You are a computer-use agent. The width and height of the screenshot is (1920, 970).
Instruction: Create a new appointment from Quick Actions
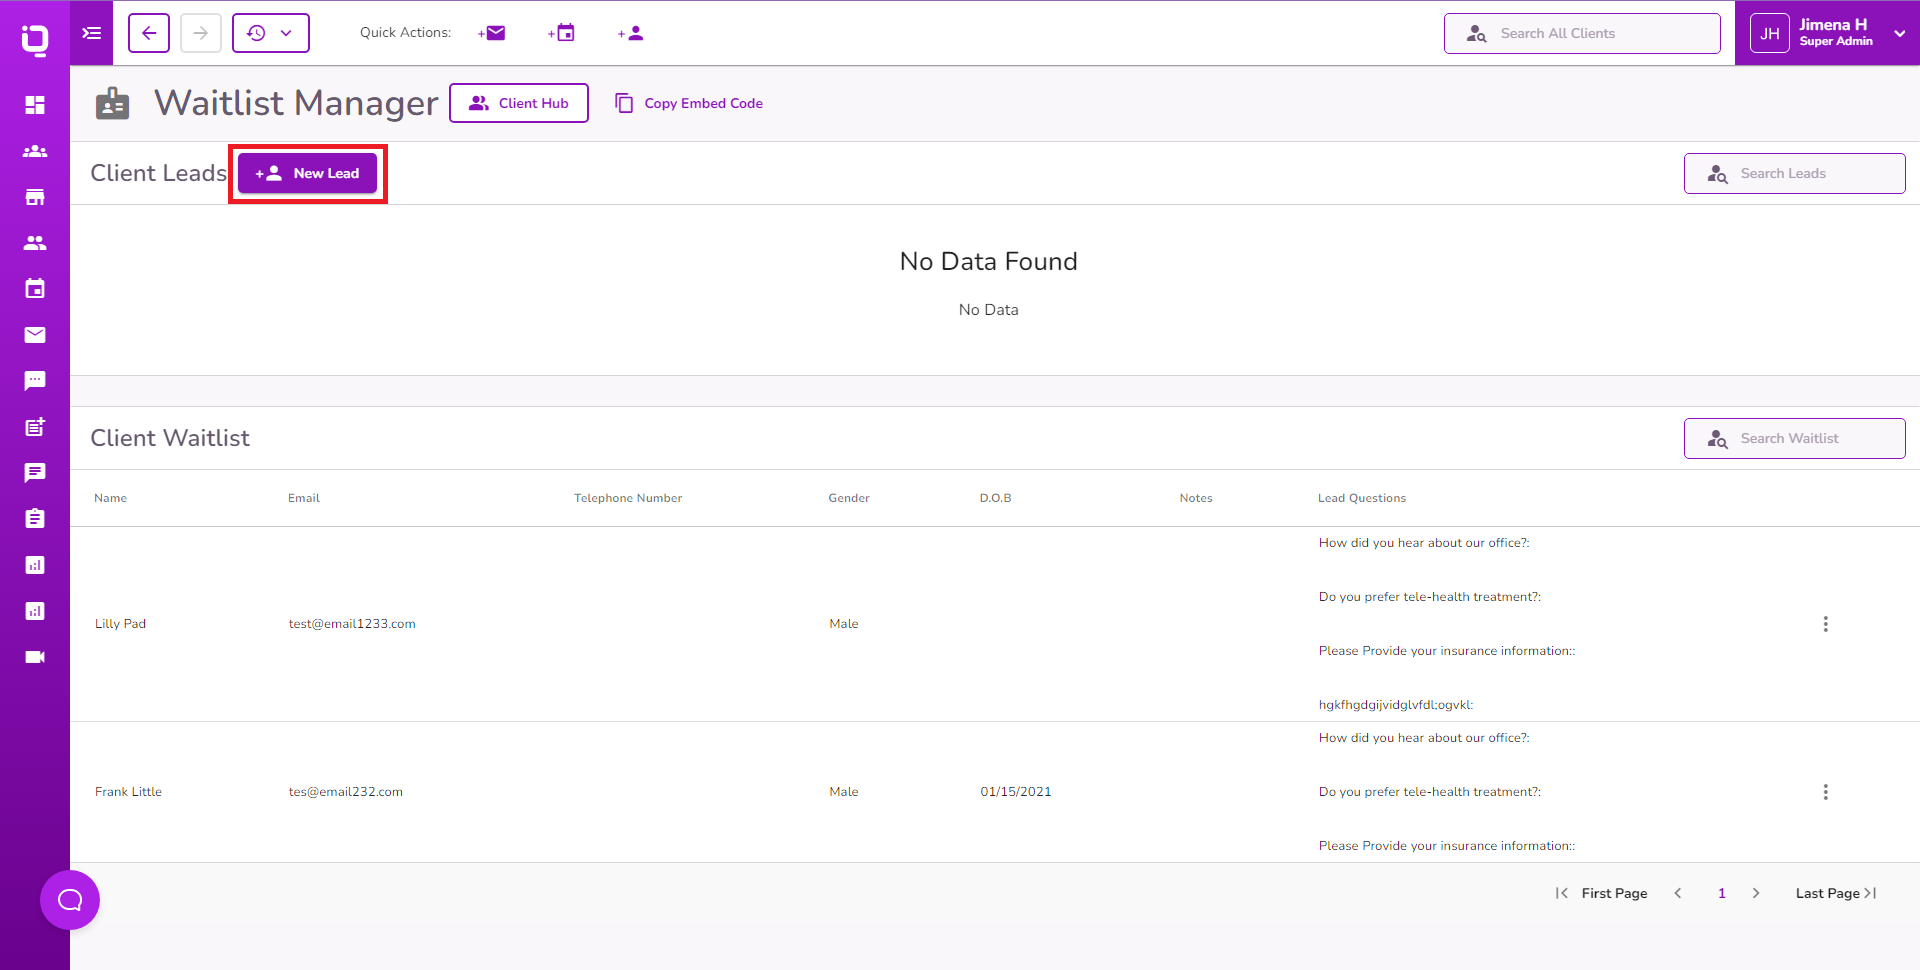(561, 33)
